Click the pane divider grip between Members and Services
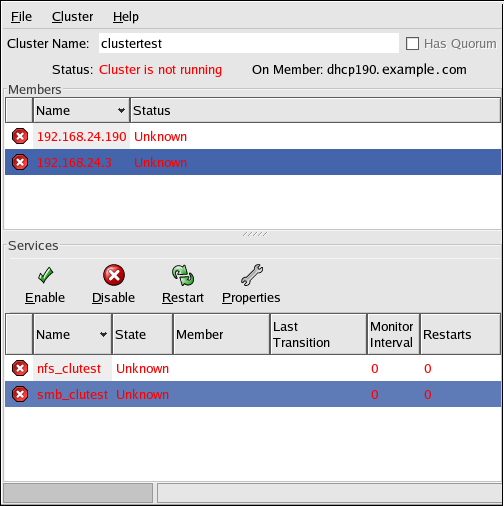 (255, 234)
